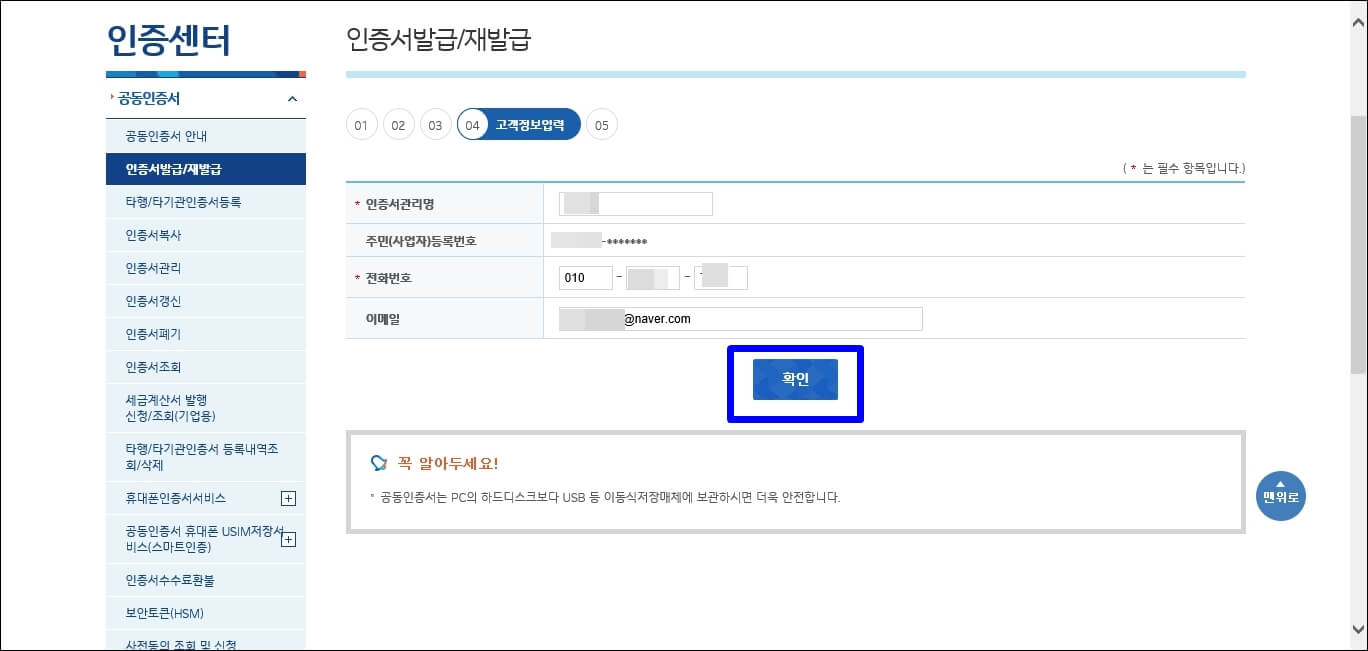Screen dimensions: 1368x651
Task: Click the 꼭 알아두세요! notice icon
Action: click(x=378, y=463)
